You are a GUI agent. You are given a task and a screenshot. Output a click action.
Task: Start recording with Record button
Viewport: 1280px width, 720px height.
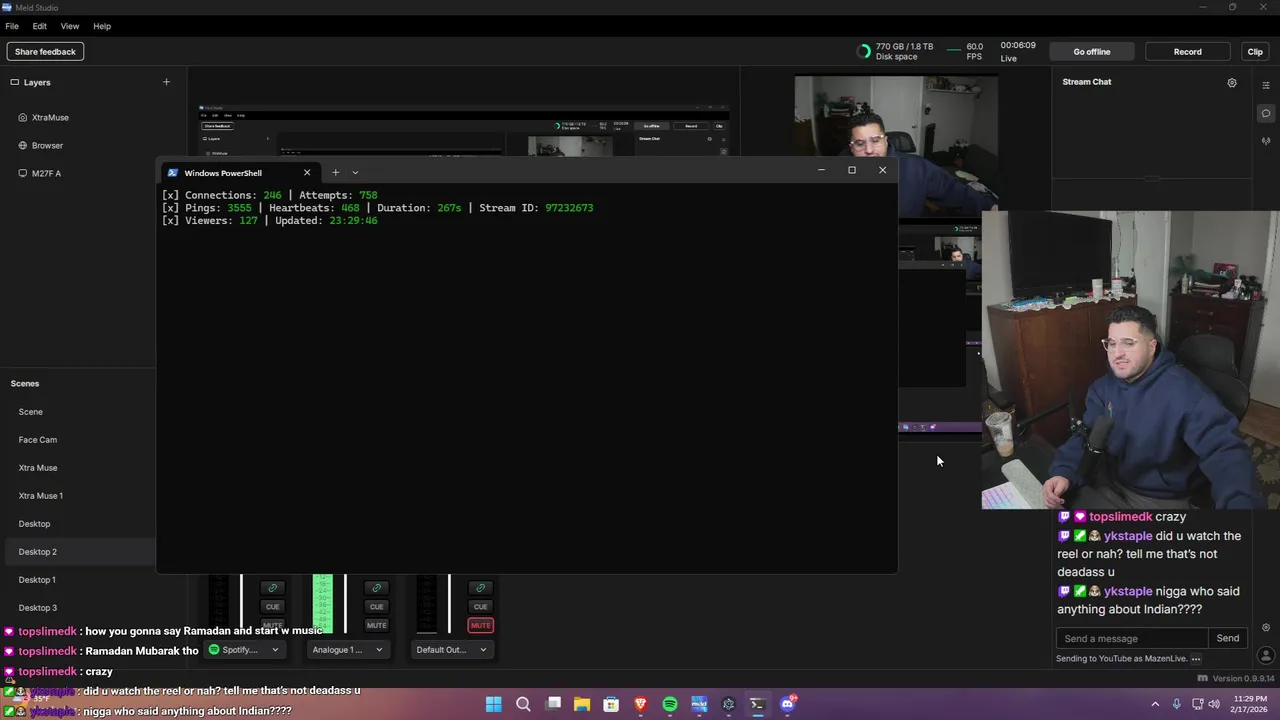(x=1188, y=52)
